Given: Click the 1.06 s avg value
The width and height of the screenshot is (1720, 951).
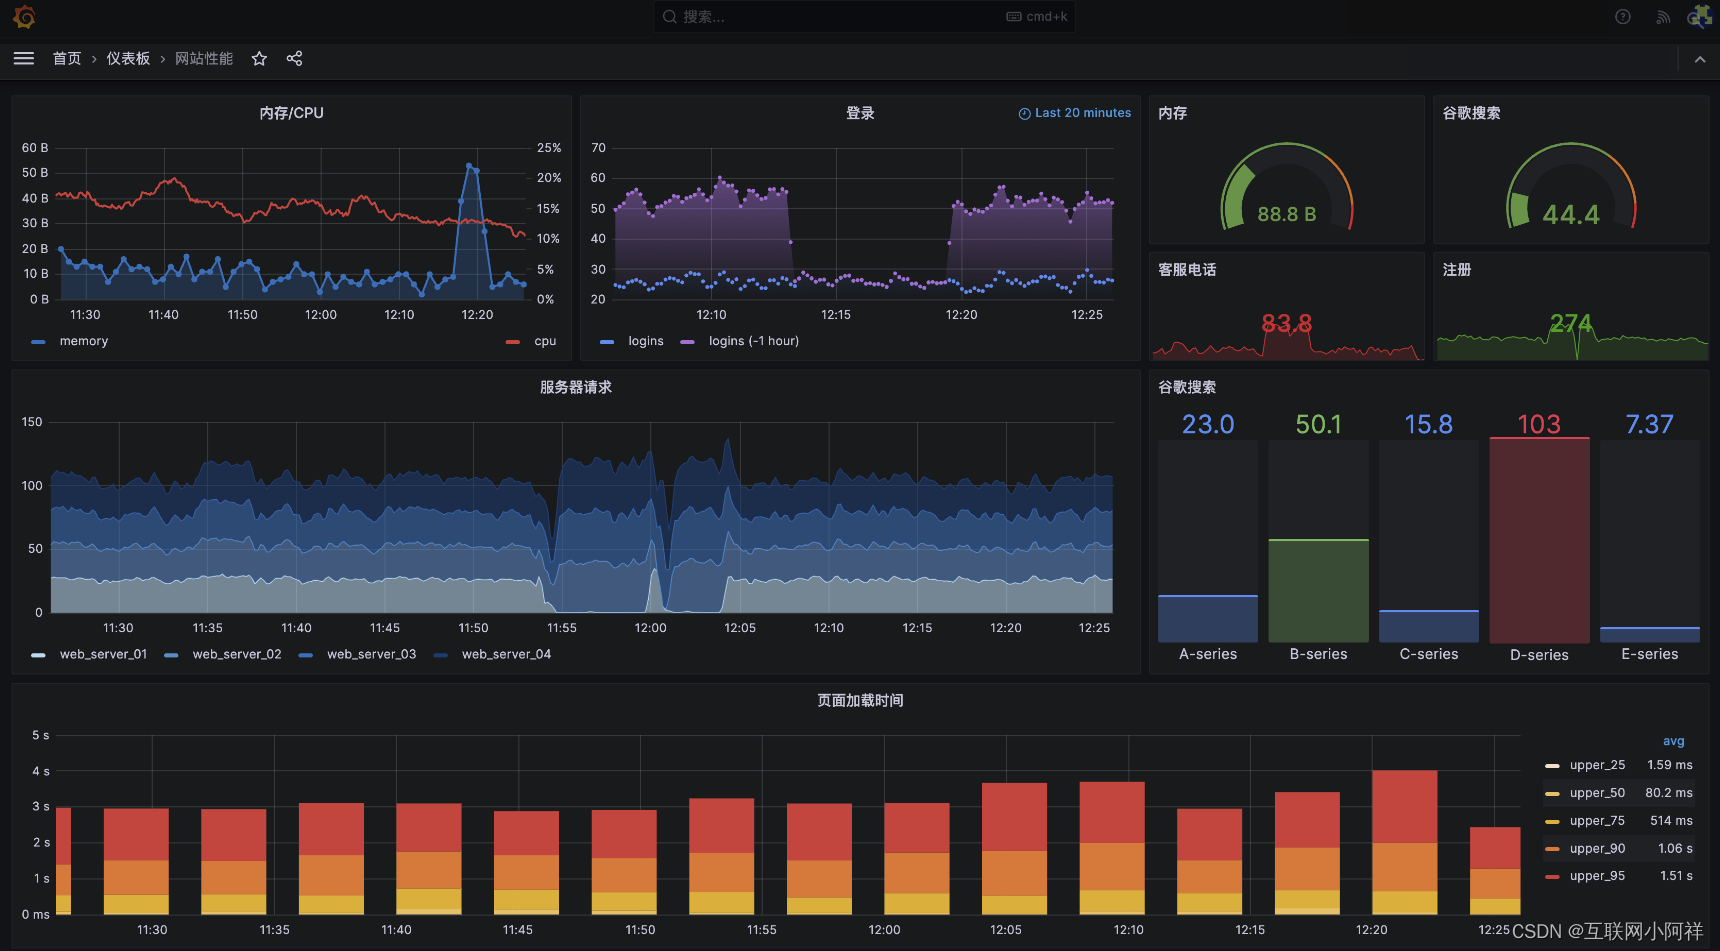Looking at the screenshot, I should (x=1675, y=849).
